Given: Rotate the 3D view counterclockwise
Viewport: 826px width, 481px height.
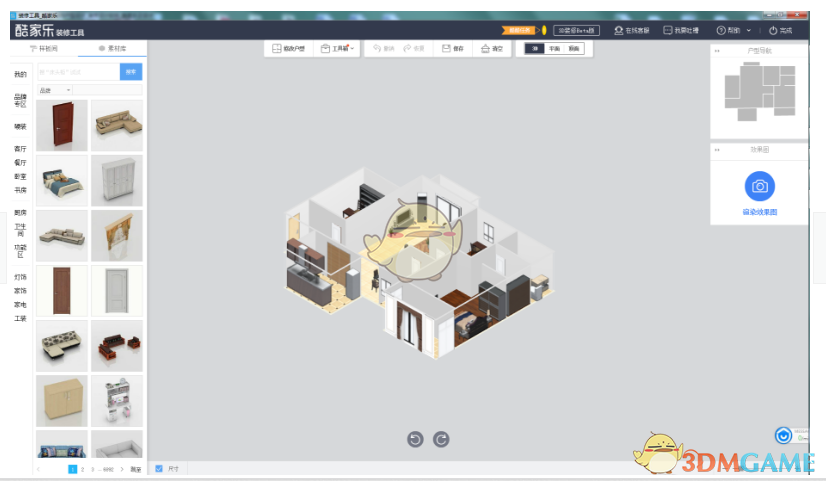Looking at the screenshot, I should (415, 439).
